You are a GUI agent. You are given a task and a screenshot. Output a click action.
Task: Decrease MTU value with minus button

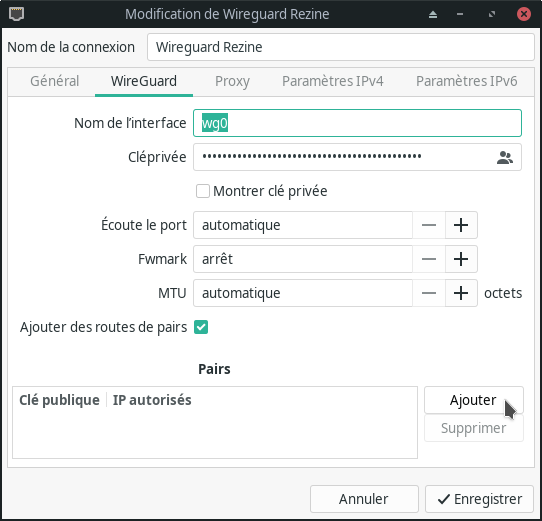429,293
